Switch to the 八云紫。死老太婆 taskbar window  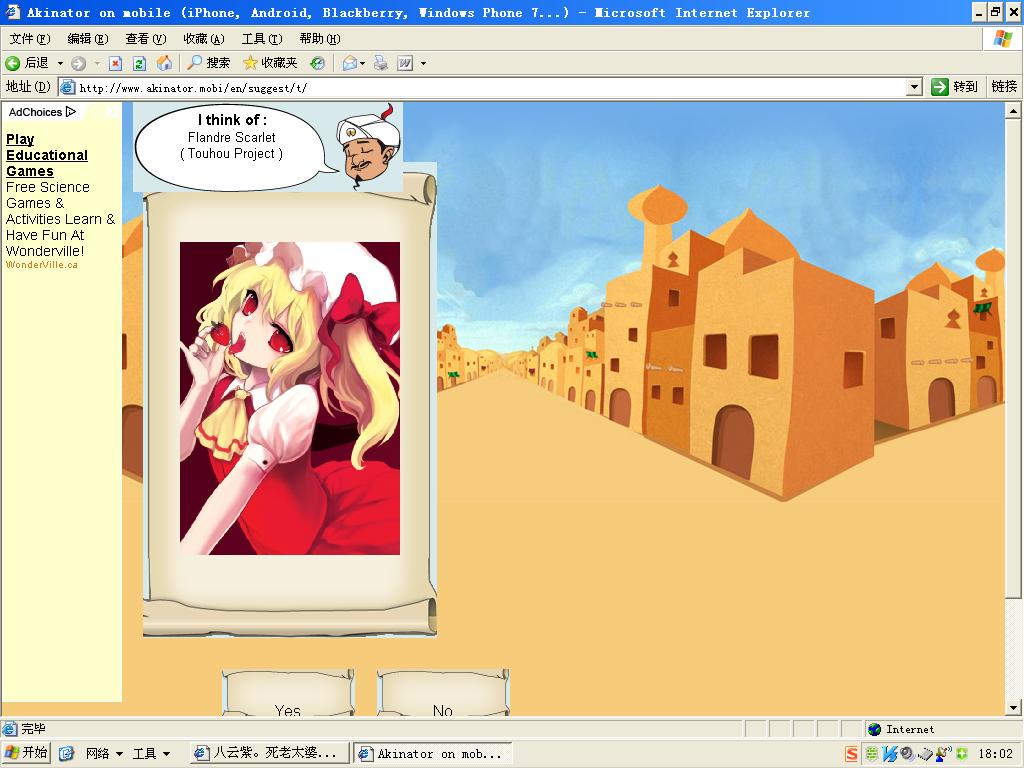269,754
